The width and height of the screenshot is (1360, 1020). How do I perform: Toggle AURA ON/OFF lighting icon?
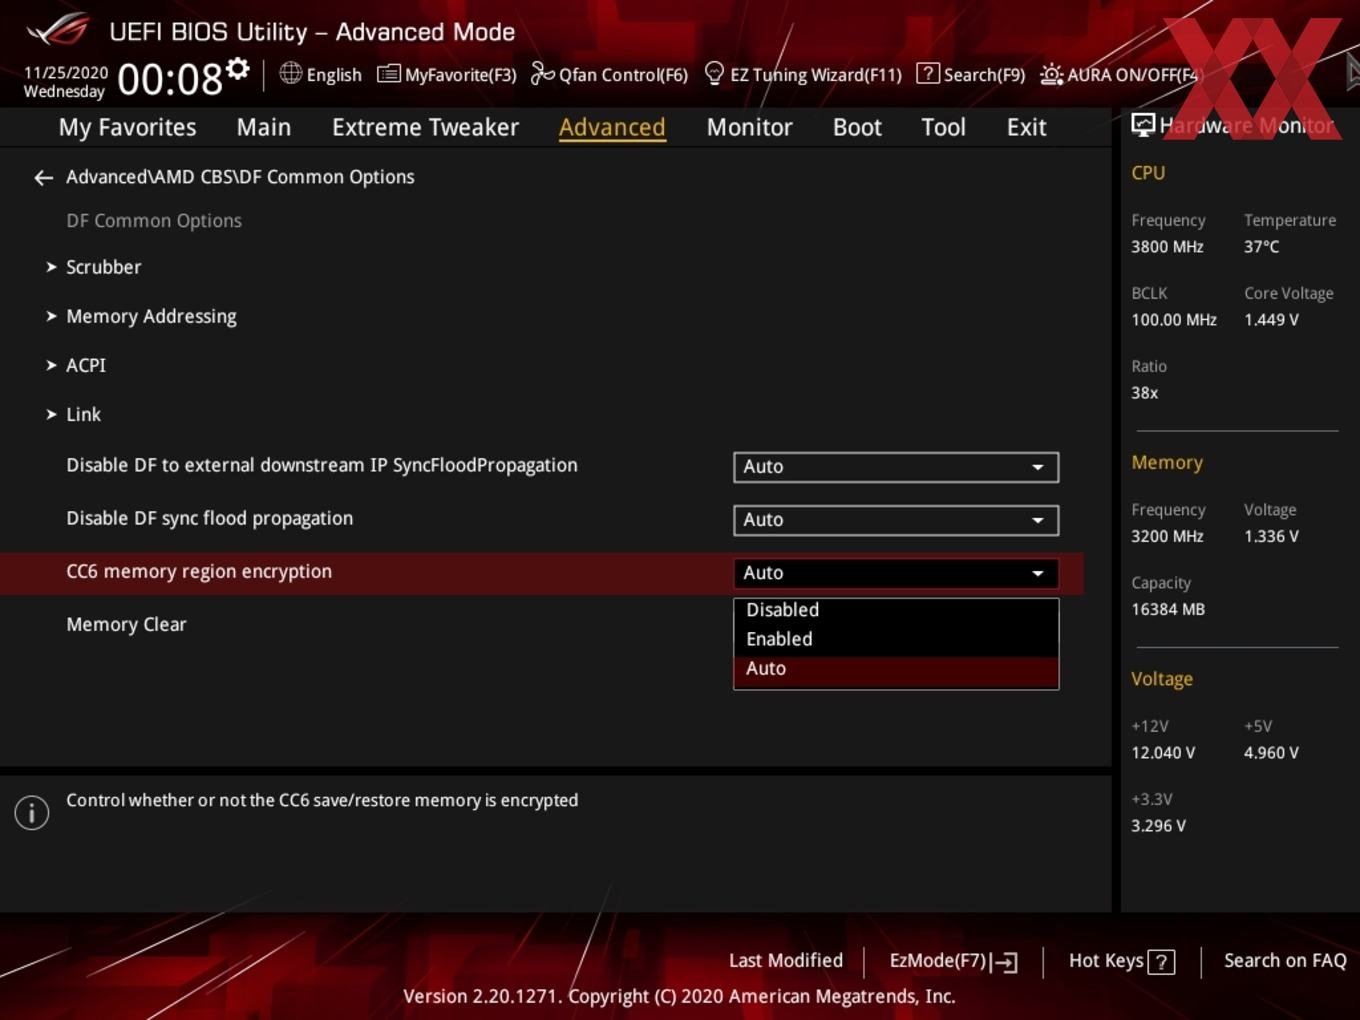[1051, 75]
